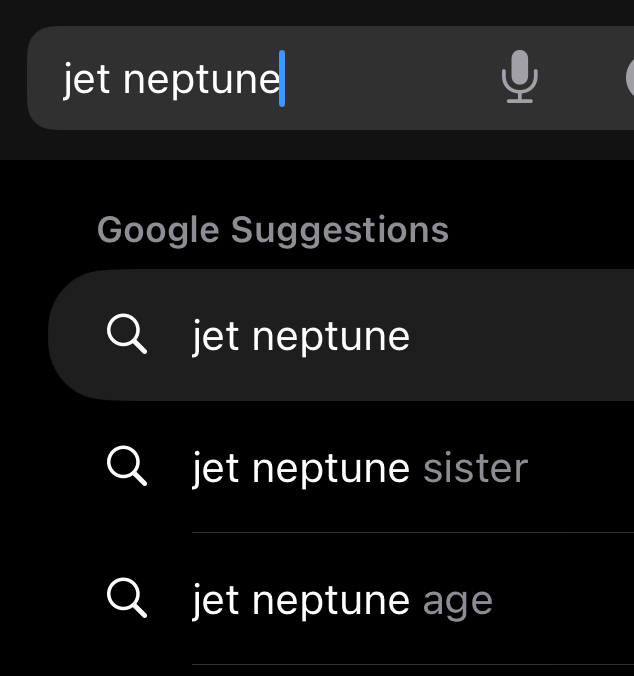The height and width of the screenshot is (676, 634).
Task: Click magnifier icon next to "jet neptune age"
Action: coord(127,598)
